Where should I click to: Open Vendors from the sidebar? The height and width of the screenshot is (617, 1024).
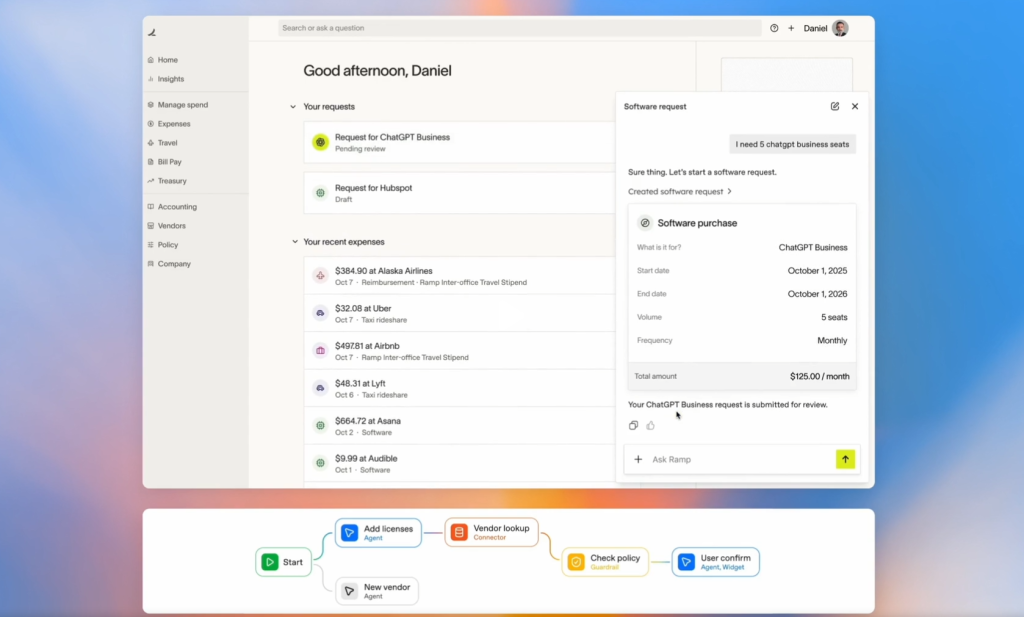click(x=171, y=226)
